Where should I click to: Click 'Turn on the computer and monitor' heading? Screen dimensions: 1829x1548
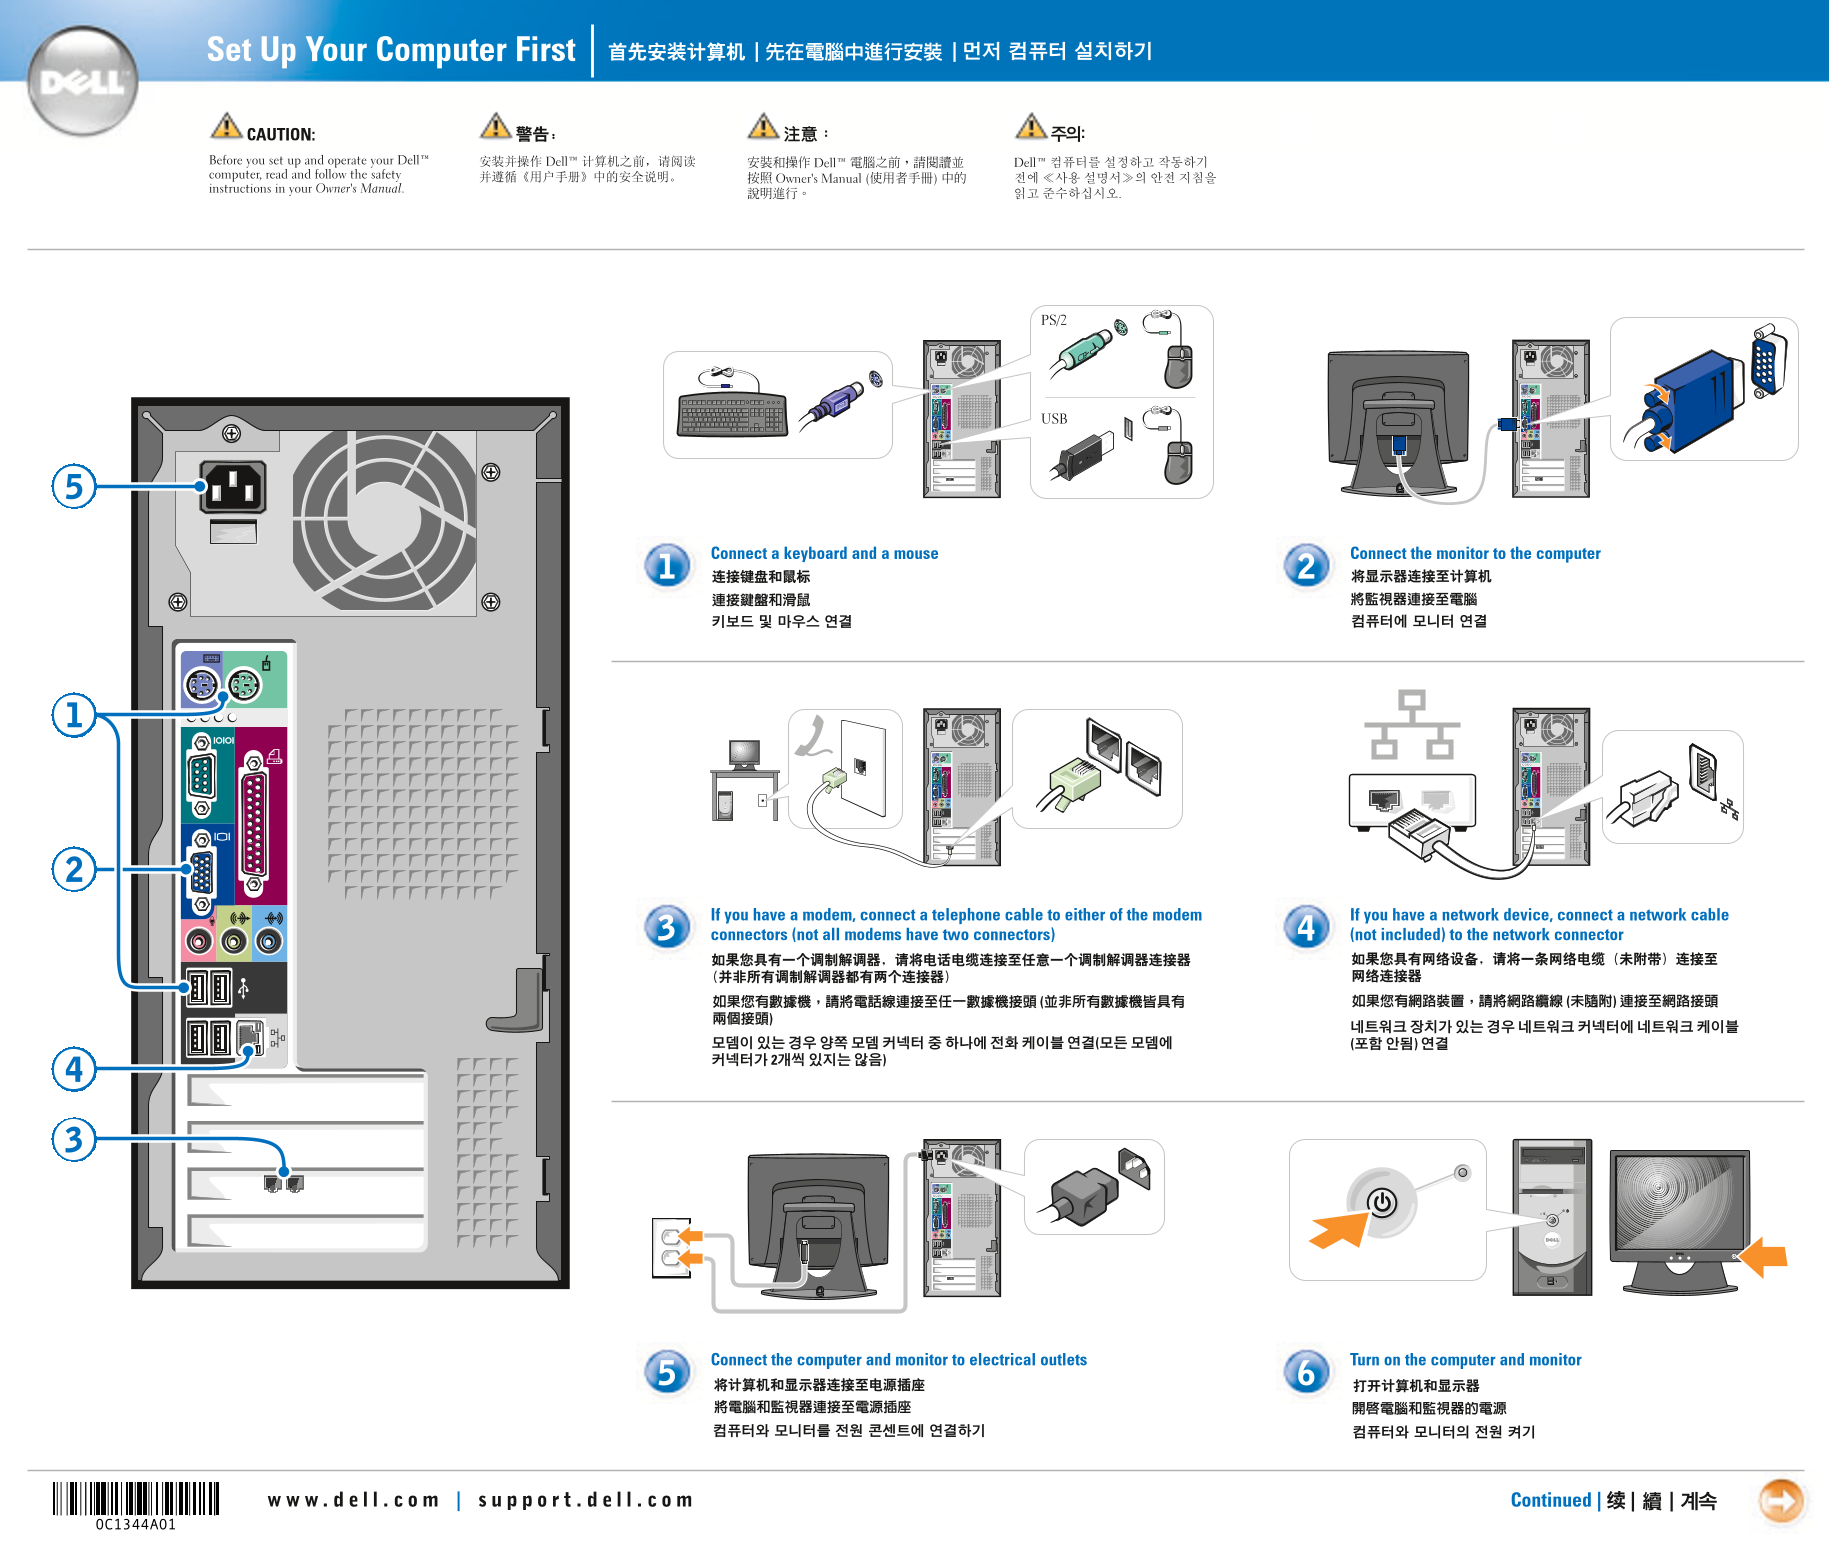coord(1465,1360)
